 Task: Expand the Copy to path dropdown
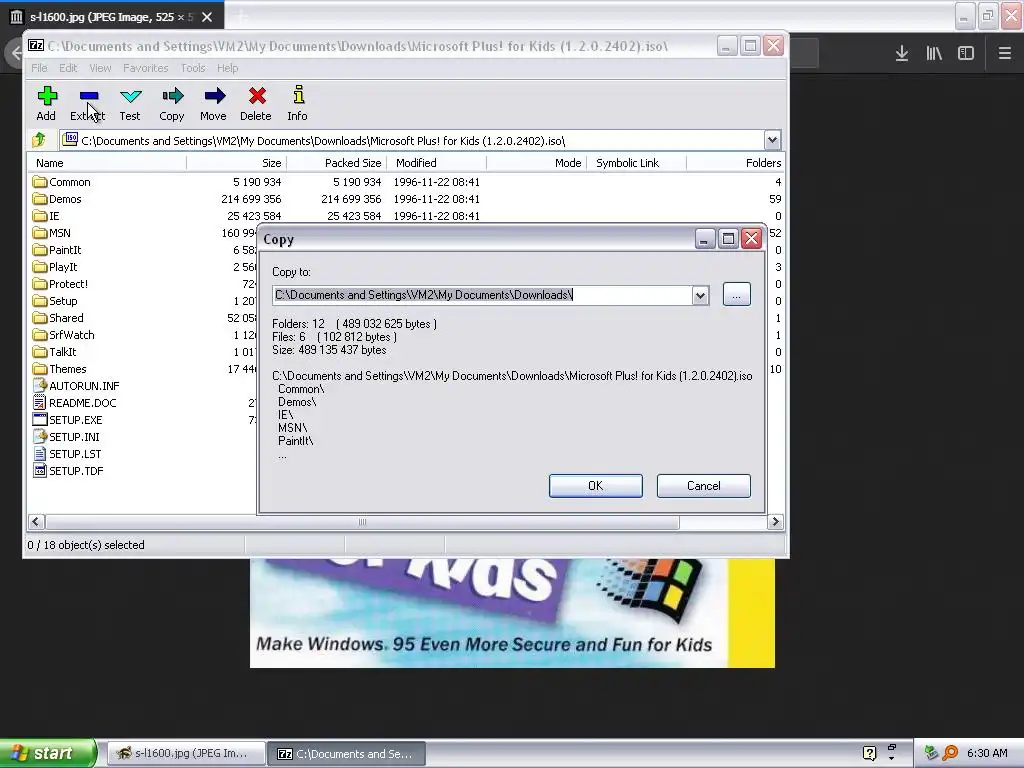click(x=700, y=295)
